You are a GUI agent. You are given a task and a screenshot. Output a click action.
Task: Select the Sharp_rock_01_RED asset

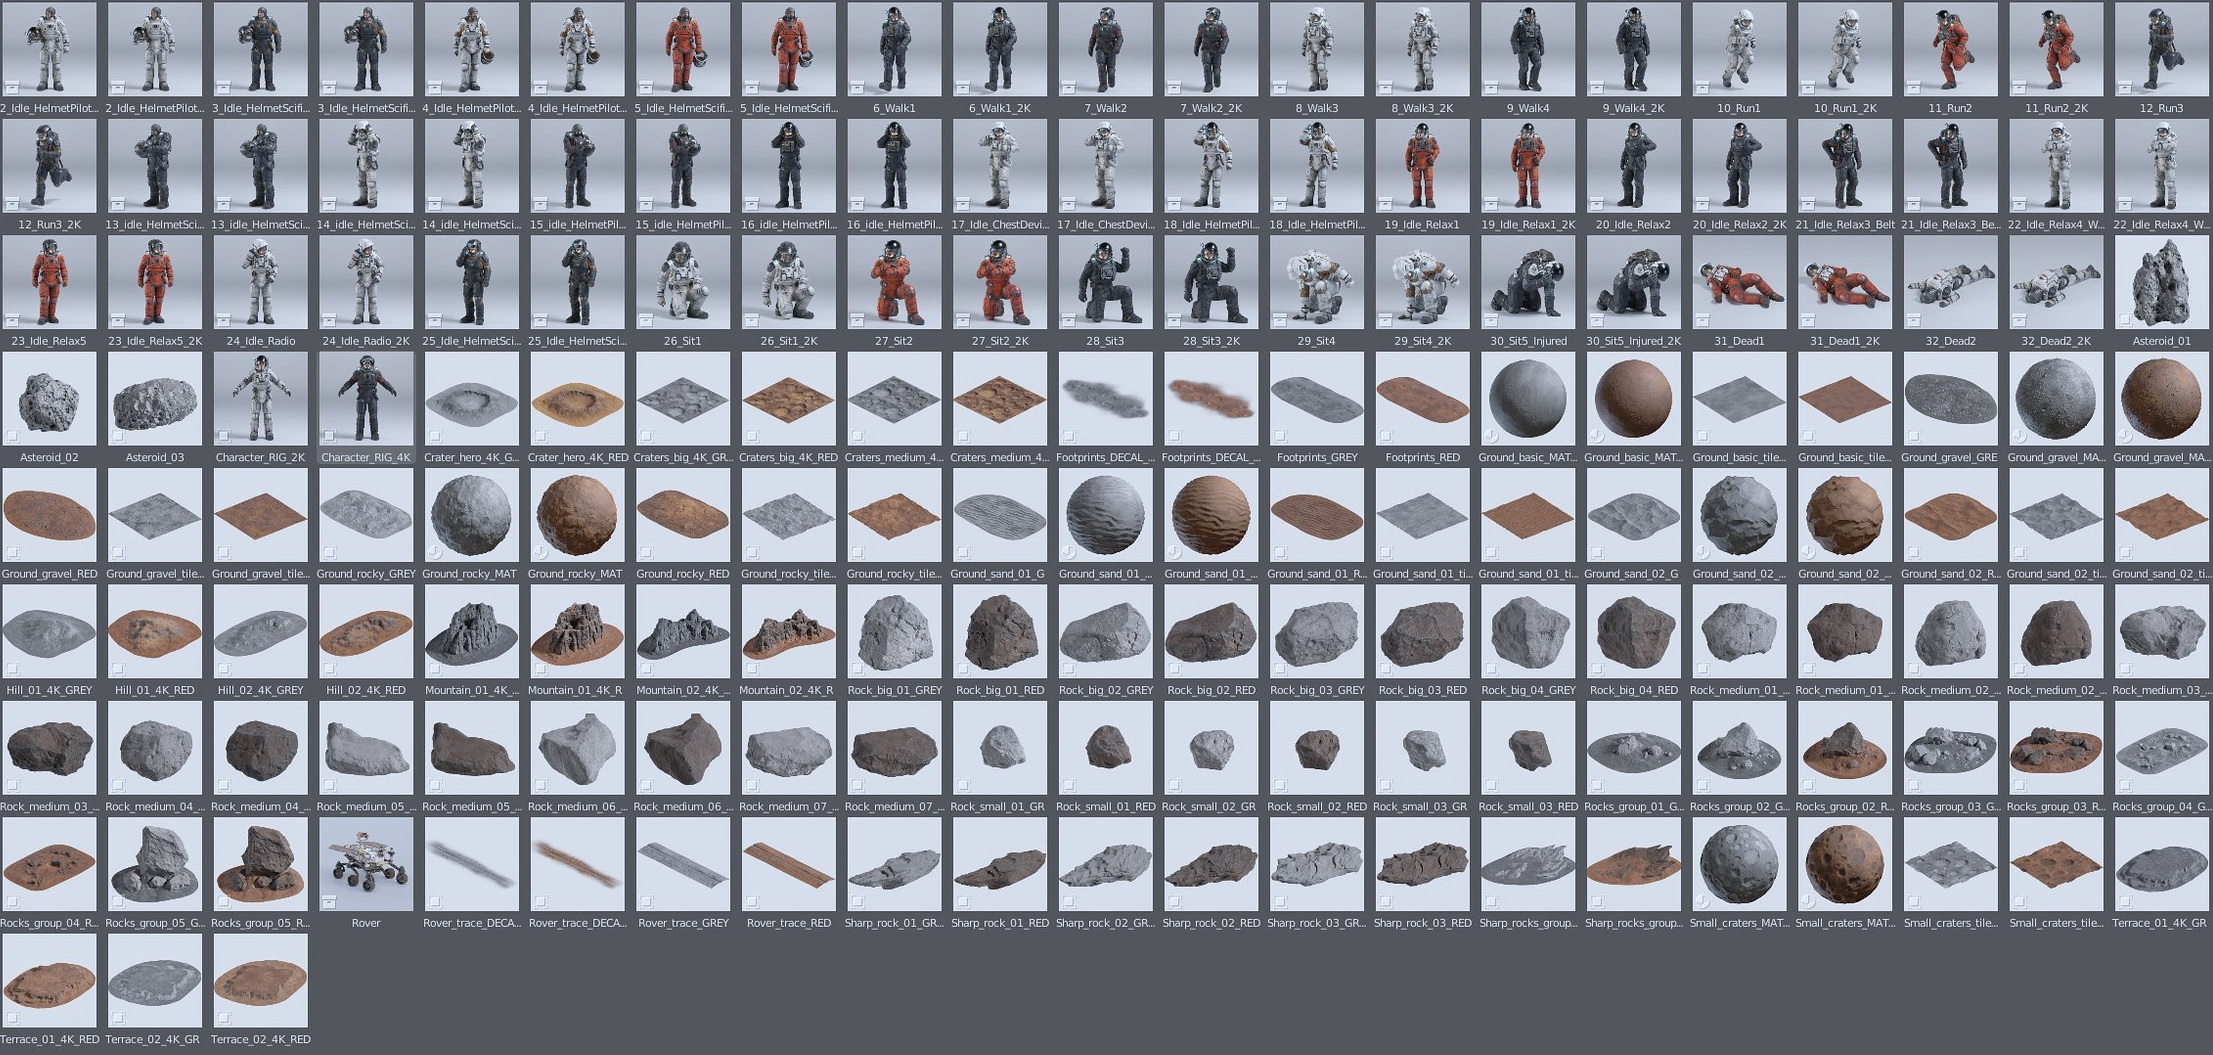998,863
